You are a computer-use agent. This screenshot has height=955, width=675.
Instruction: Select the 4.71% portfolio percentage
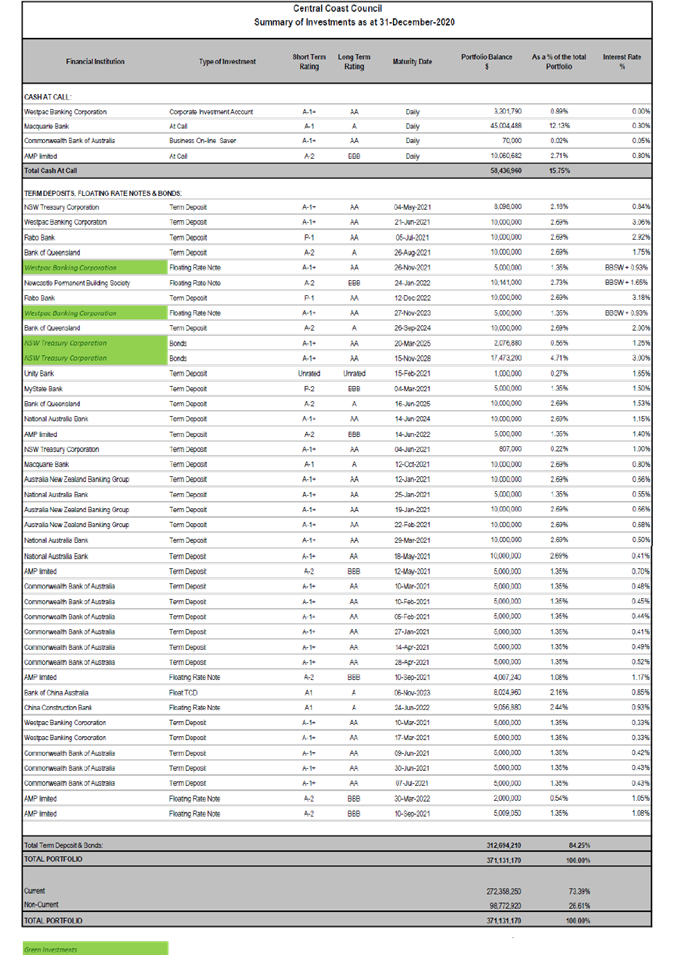point(559,358)
